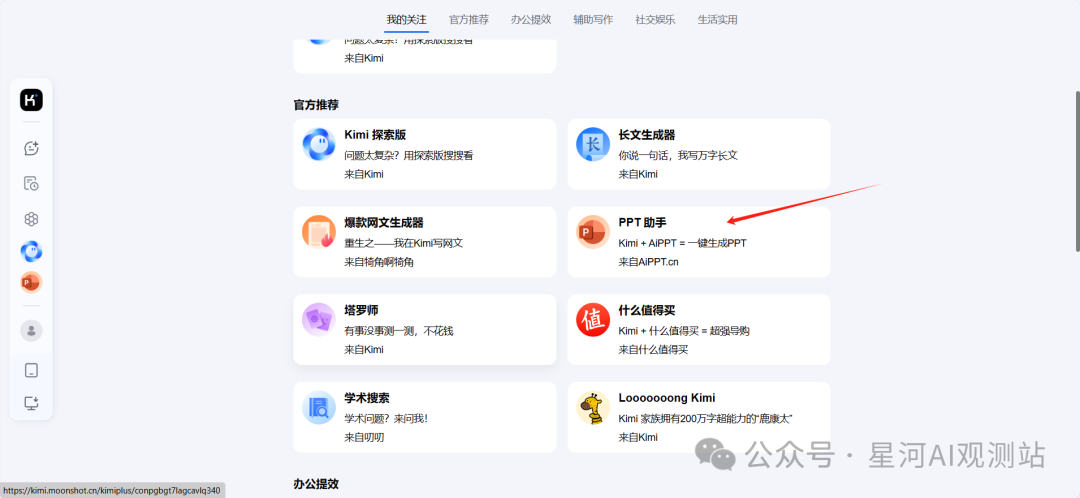This screenshot has height=498, width=1080.
Task: Switch to 辅助写作 tab
Action: (x=593, y=19)
